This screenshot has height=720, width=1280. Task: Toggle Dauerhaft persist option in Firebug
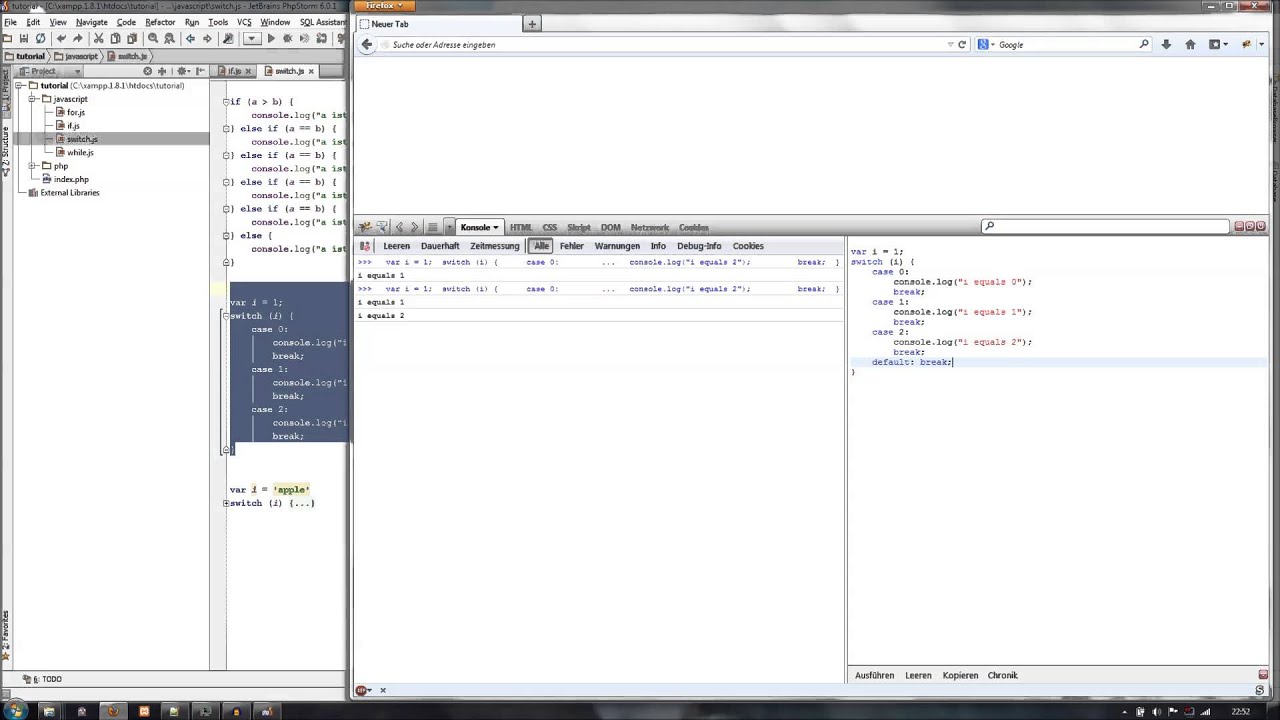[440, 246]
